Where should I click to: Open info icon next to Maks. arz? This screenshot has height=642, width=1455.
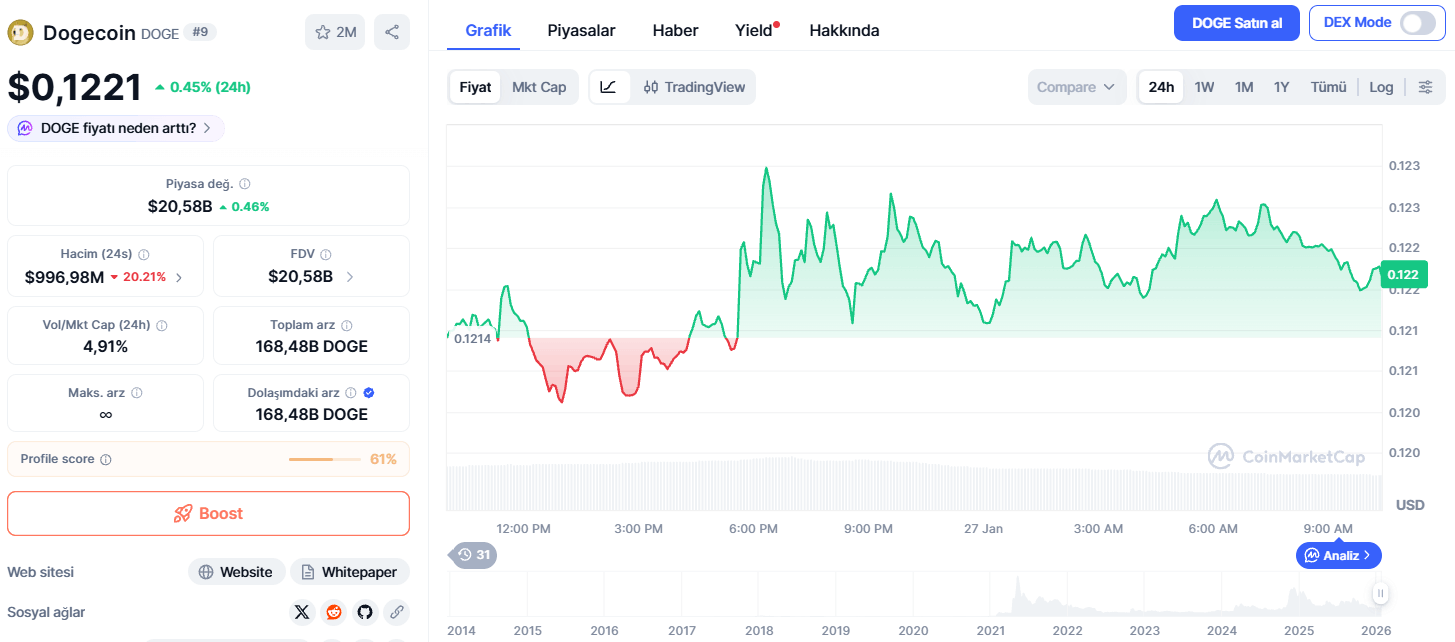pos(137,393)
